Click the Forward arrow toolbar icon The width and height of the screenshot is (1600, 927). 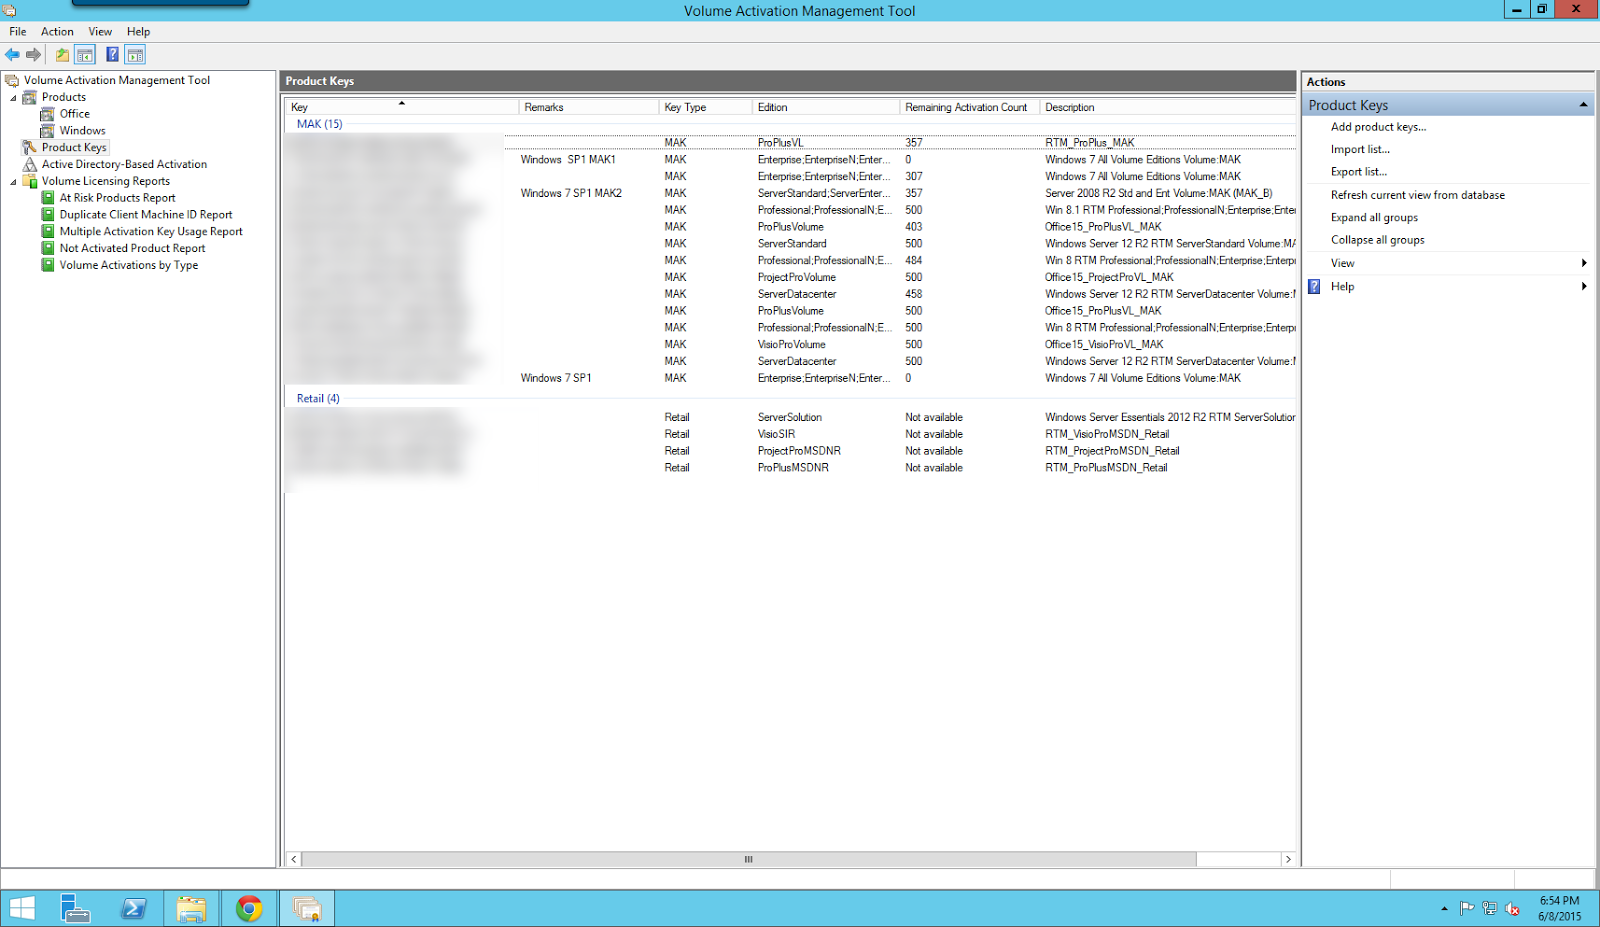click(x=33, y=55)
